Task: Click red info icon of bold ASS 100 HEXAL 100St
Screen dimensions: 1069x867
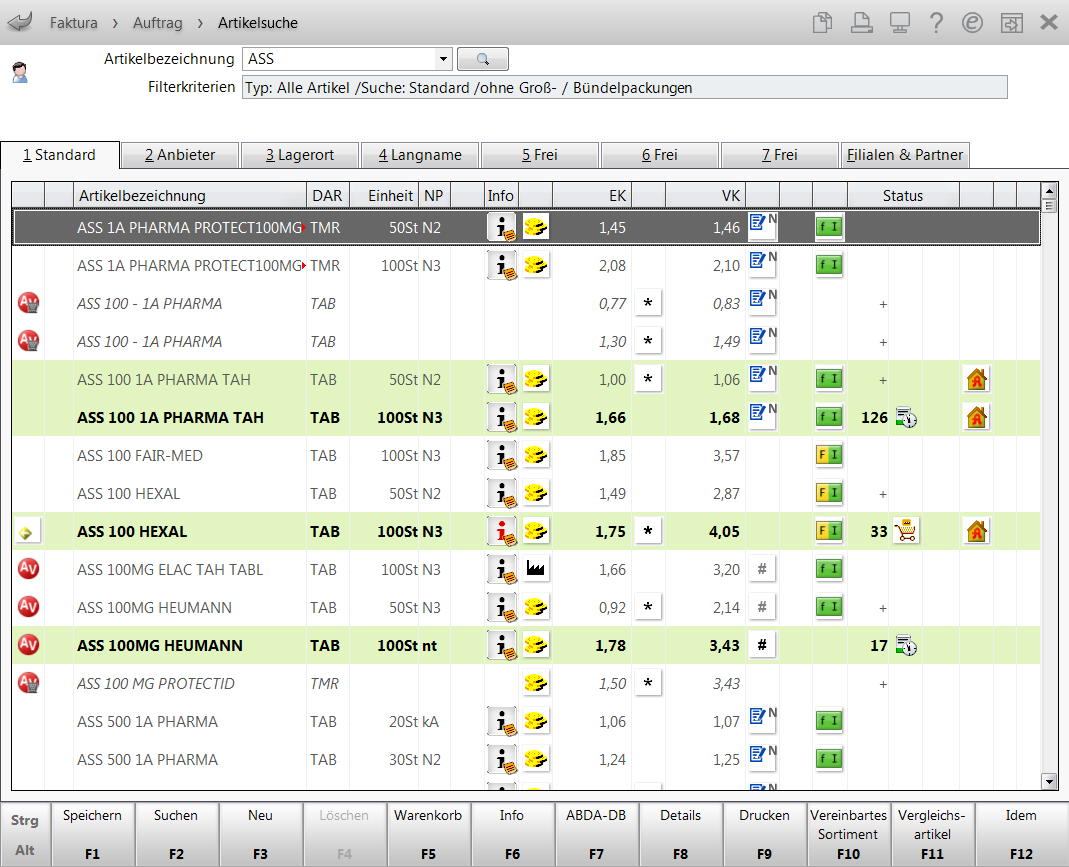Action: coord(502,532)
